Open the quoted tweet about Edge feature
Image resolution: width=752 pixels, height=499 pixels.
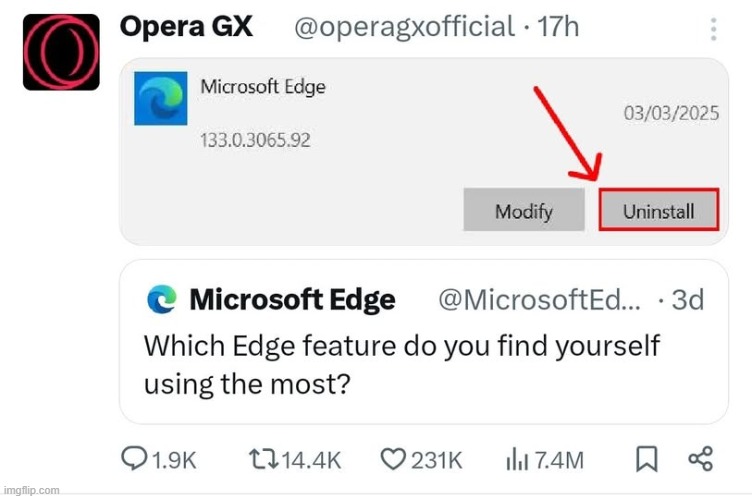click(424, 342)
